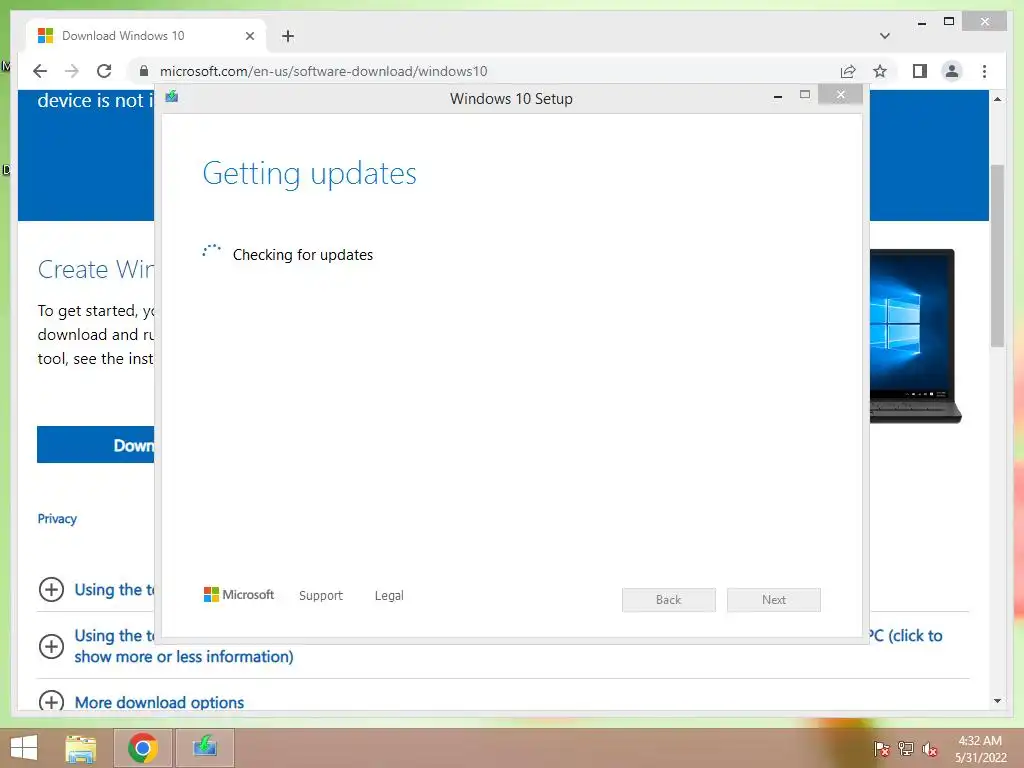Click Windows 10 Setup title icon
The height and width of the screenshot is (768, 1024).
pos(172,97)
